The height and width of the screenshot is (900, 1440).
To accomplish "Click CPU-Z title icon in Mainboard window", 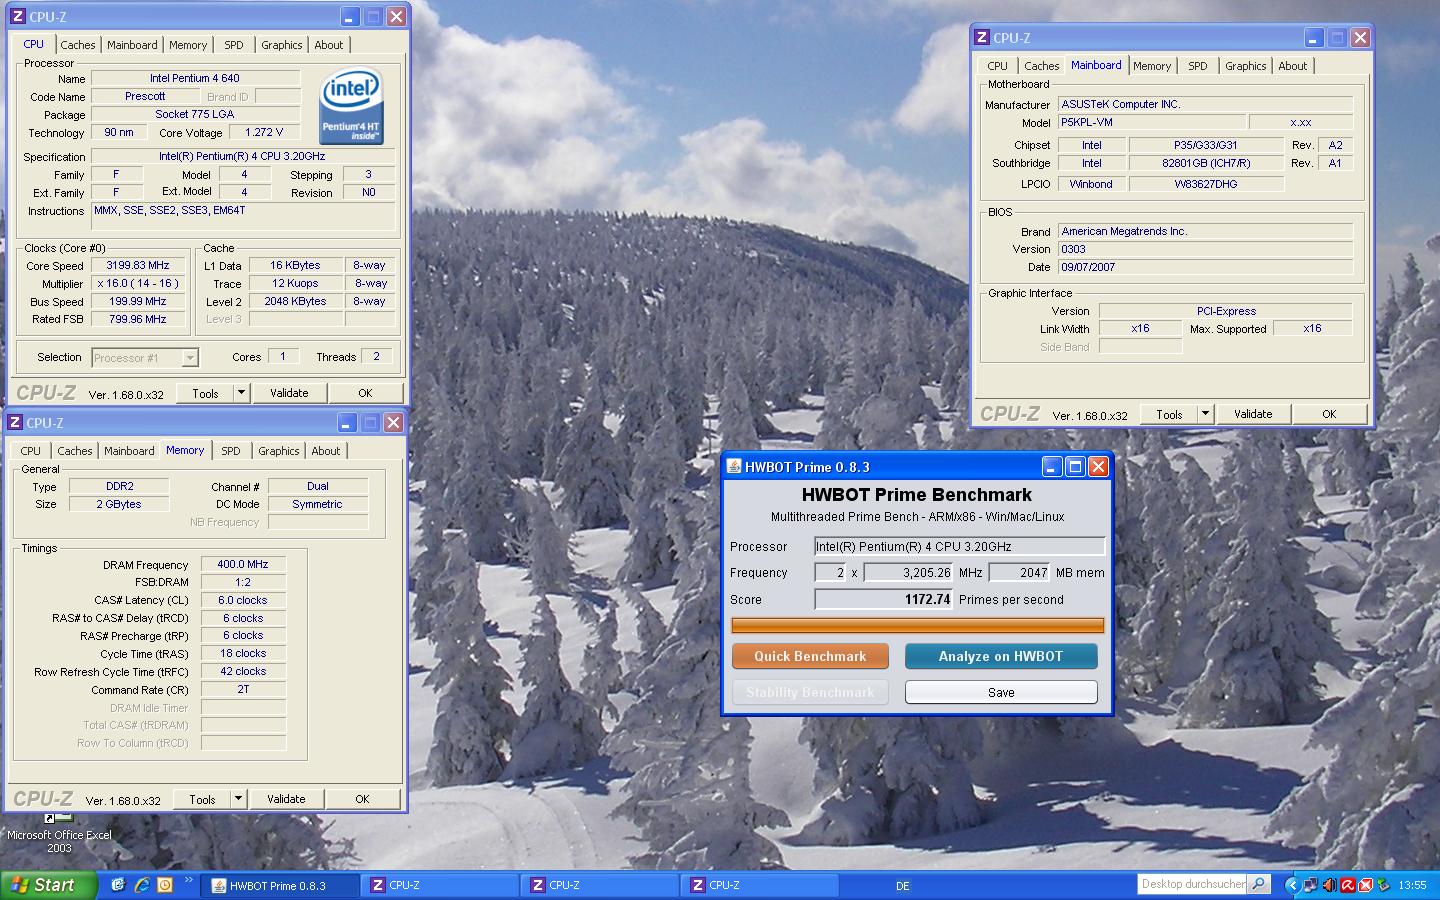I will pyautogui.click(x=981, y=38).
